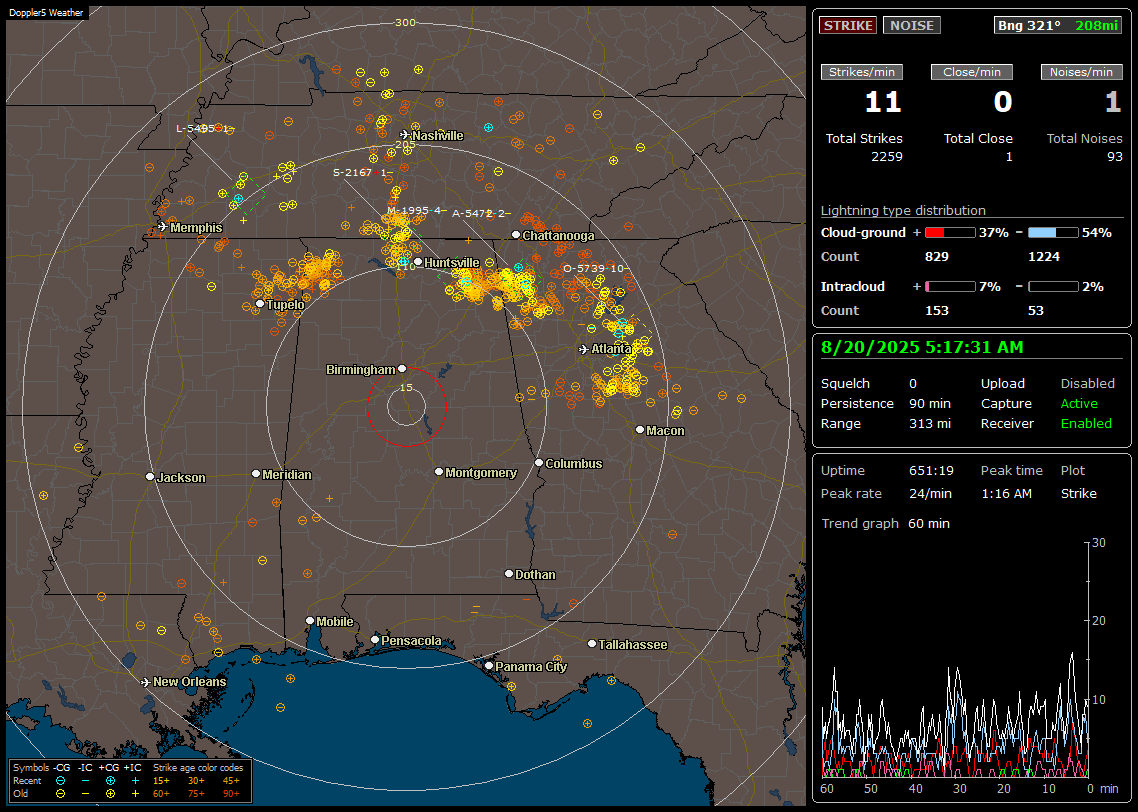Select the Chattanooga city marker dot

[x=516, y=235]
